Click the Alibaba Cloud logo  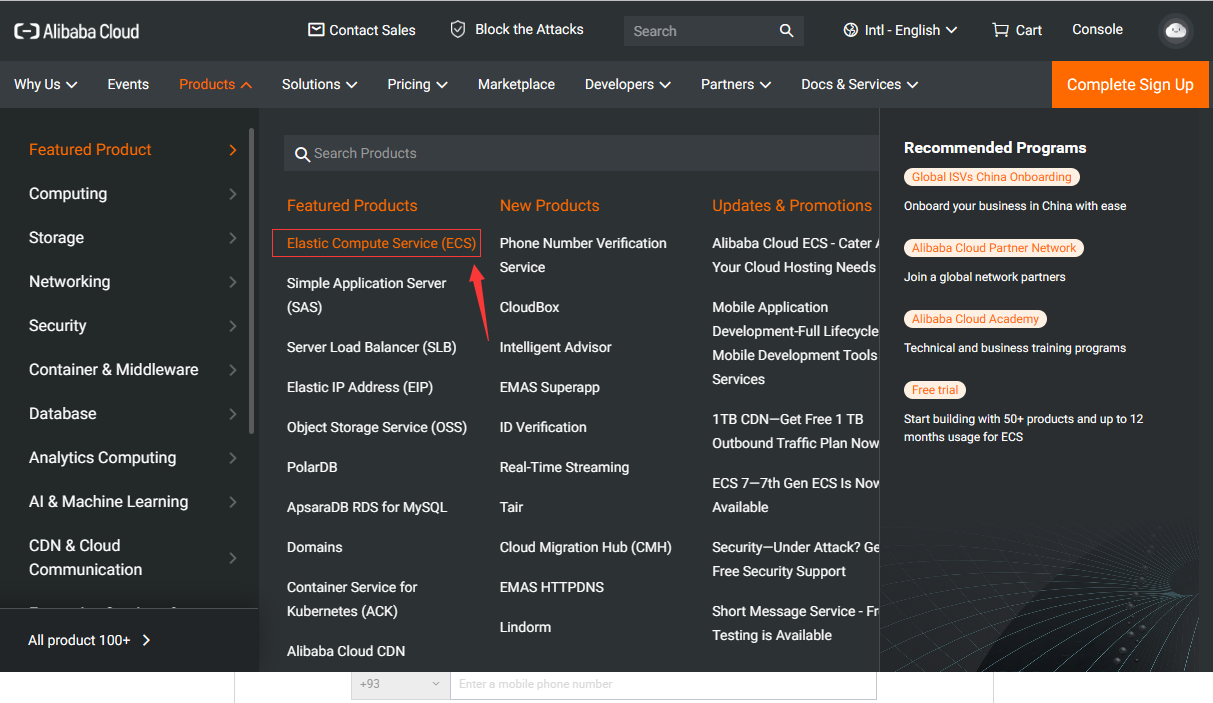coord(77,31)
